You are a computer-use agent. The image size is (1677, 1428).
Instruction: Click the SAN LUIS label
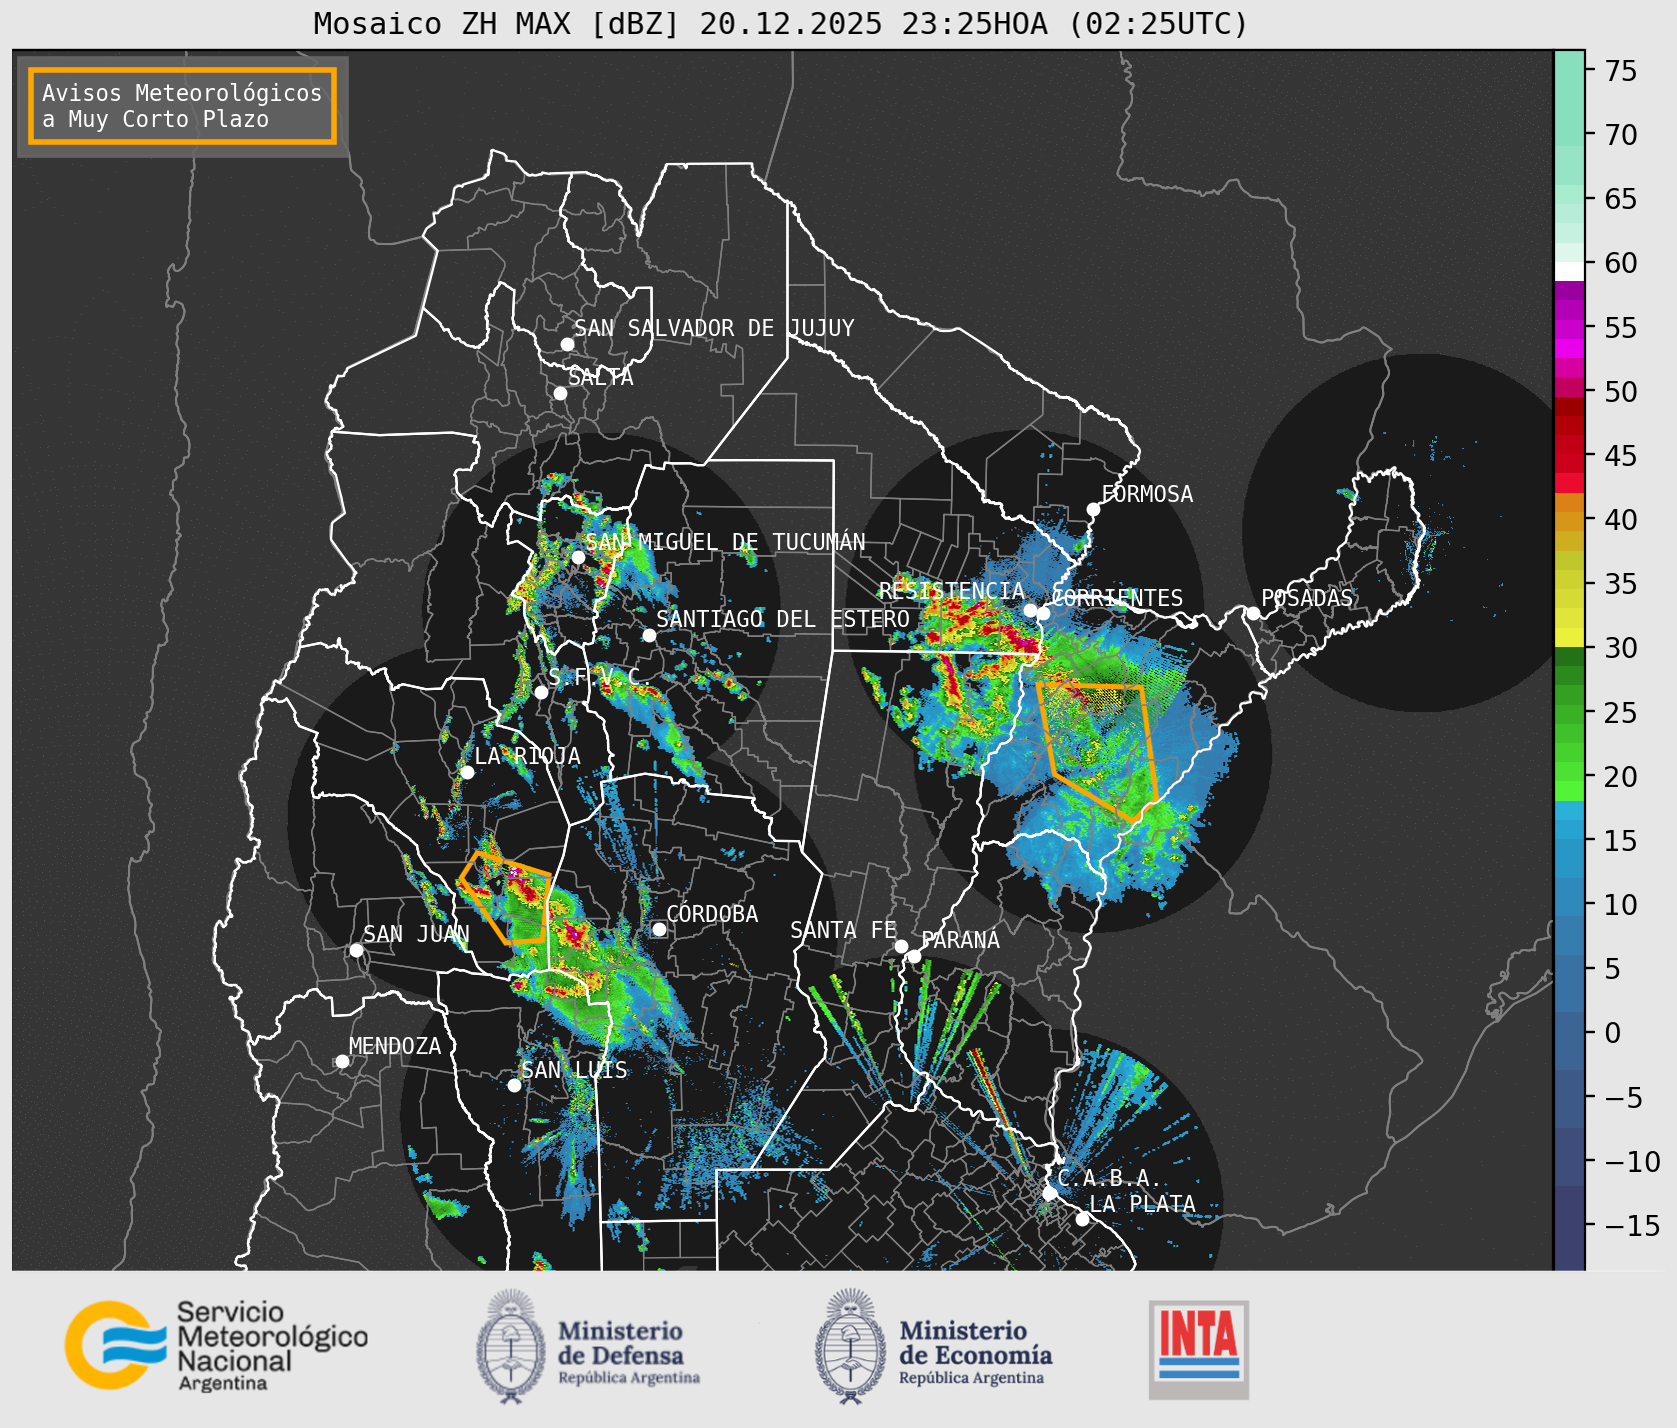point(575,1070)
